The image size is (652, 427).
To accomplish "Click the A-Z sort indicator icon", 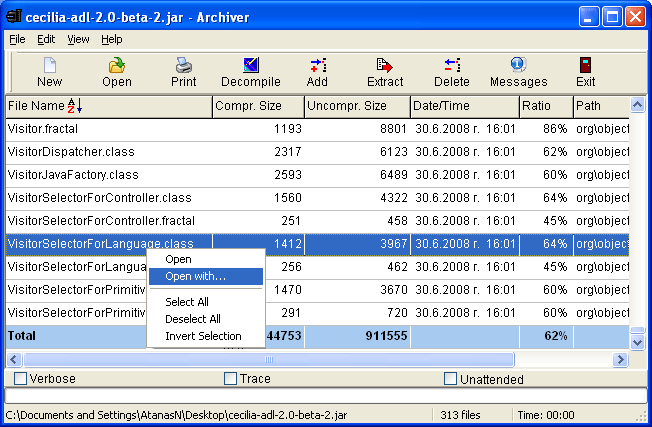I will click(75, 106).
